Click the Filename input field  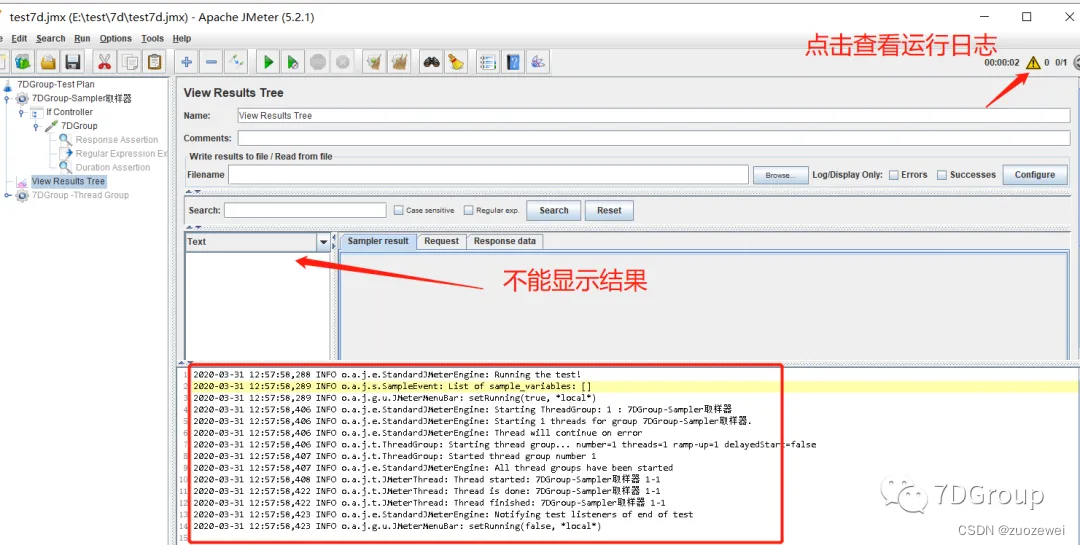click(x=488, y=175)
